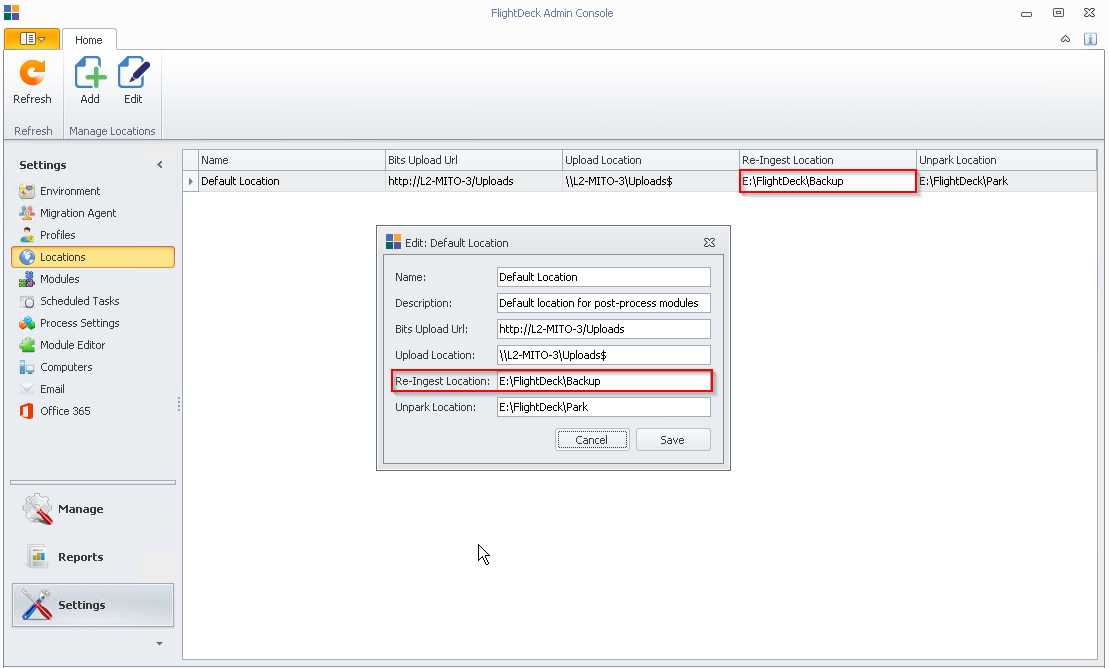
Task: Click the Settings tools icon
Action: pyautogui.click(x=37, y=605)
